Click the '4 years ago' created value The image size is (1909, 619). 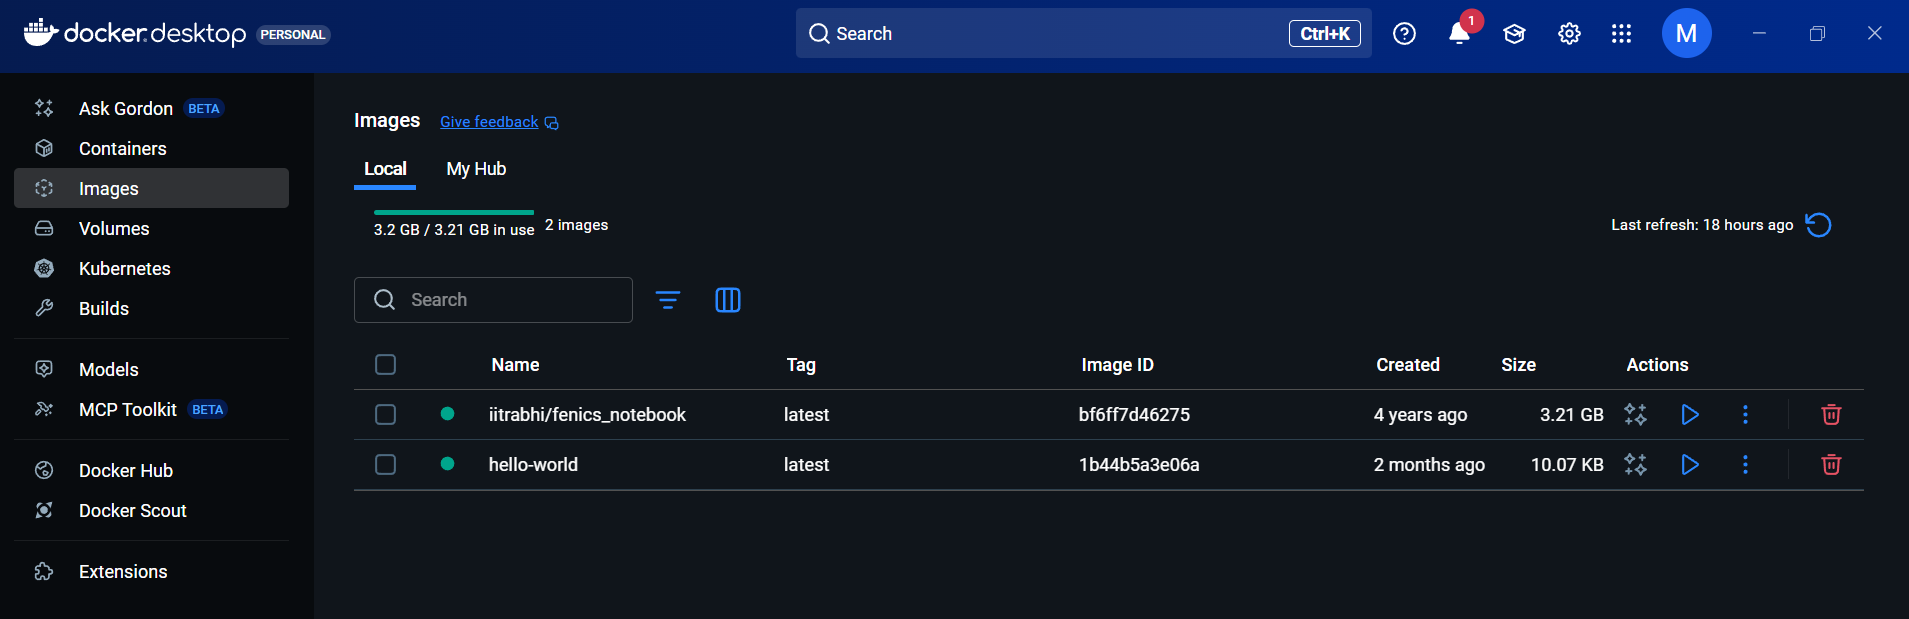[x=1420, y=414]
